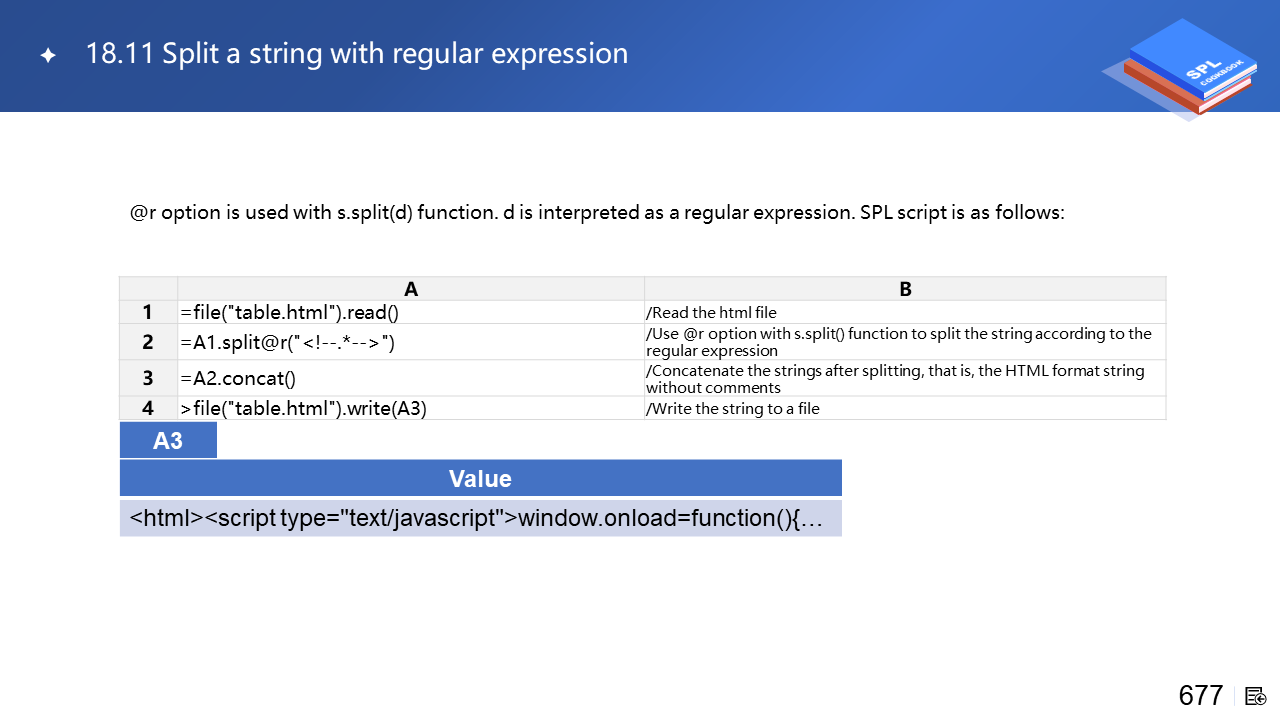Viewport: 1280px width, 720px height.
Task: Click the slide navigation icon beside 677
Action: pyautogui.click(x=1255, y=696)
